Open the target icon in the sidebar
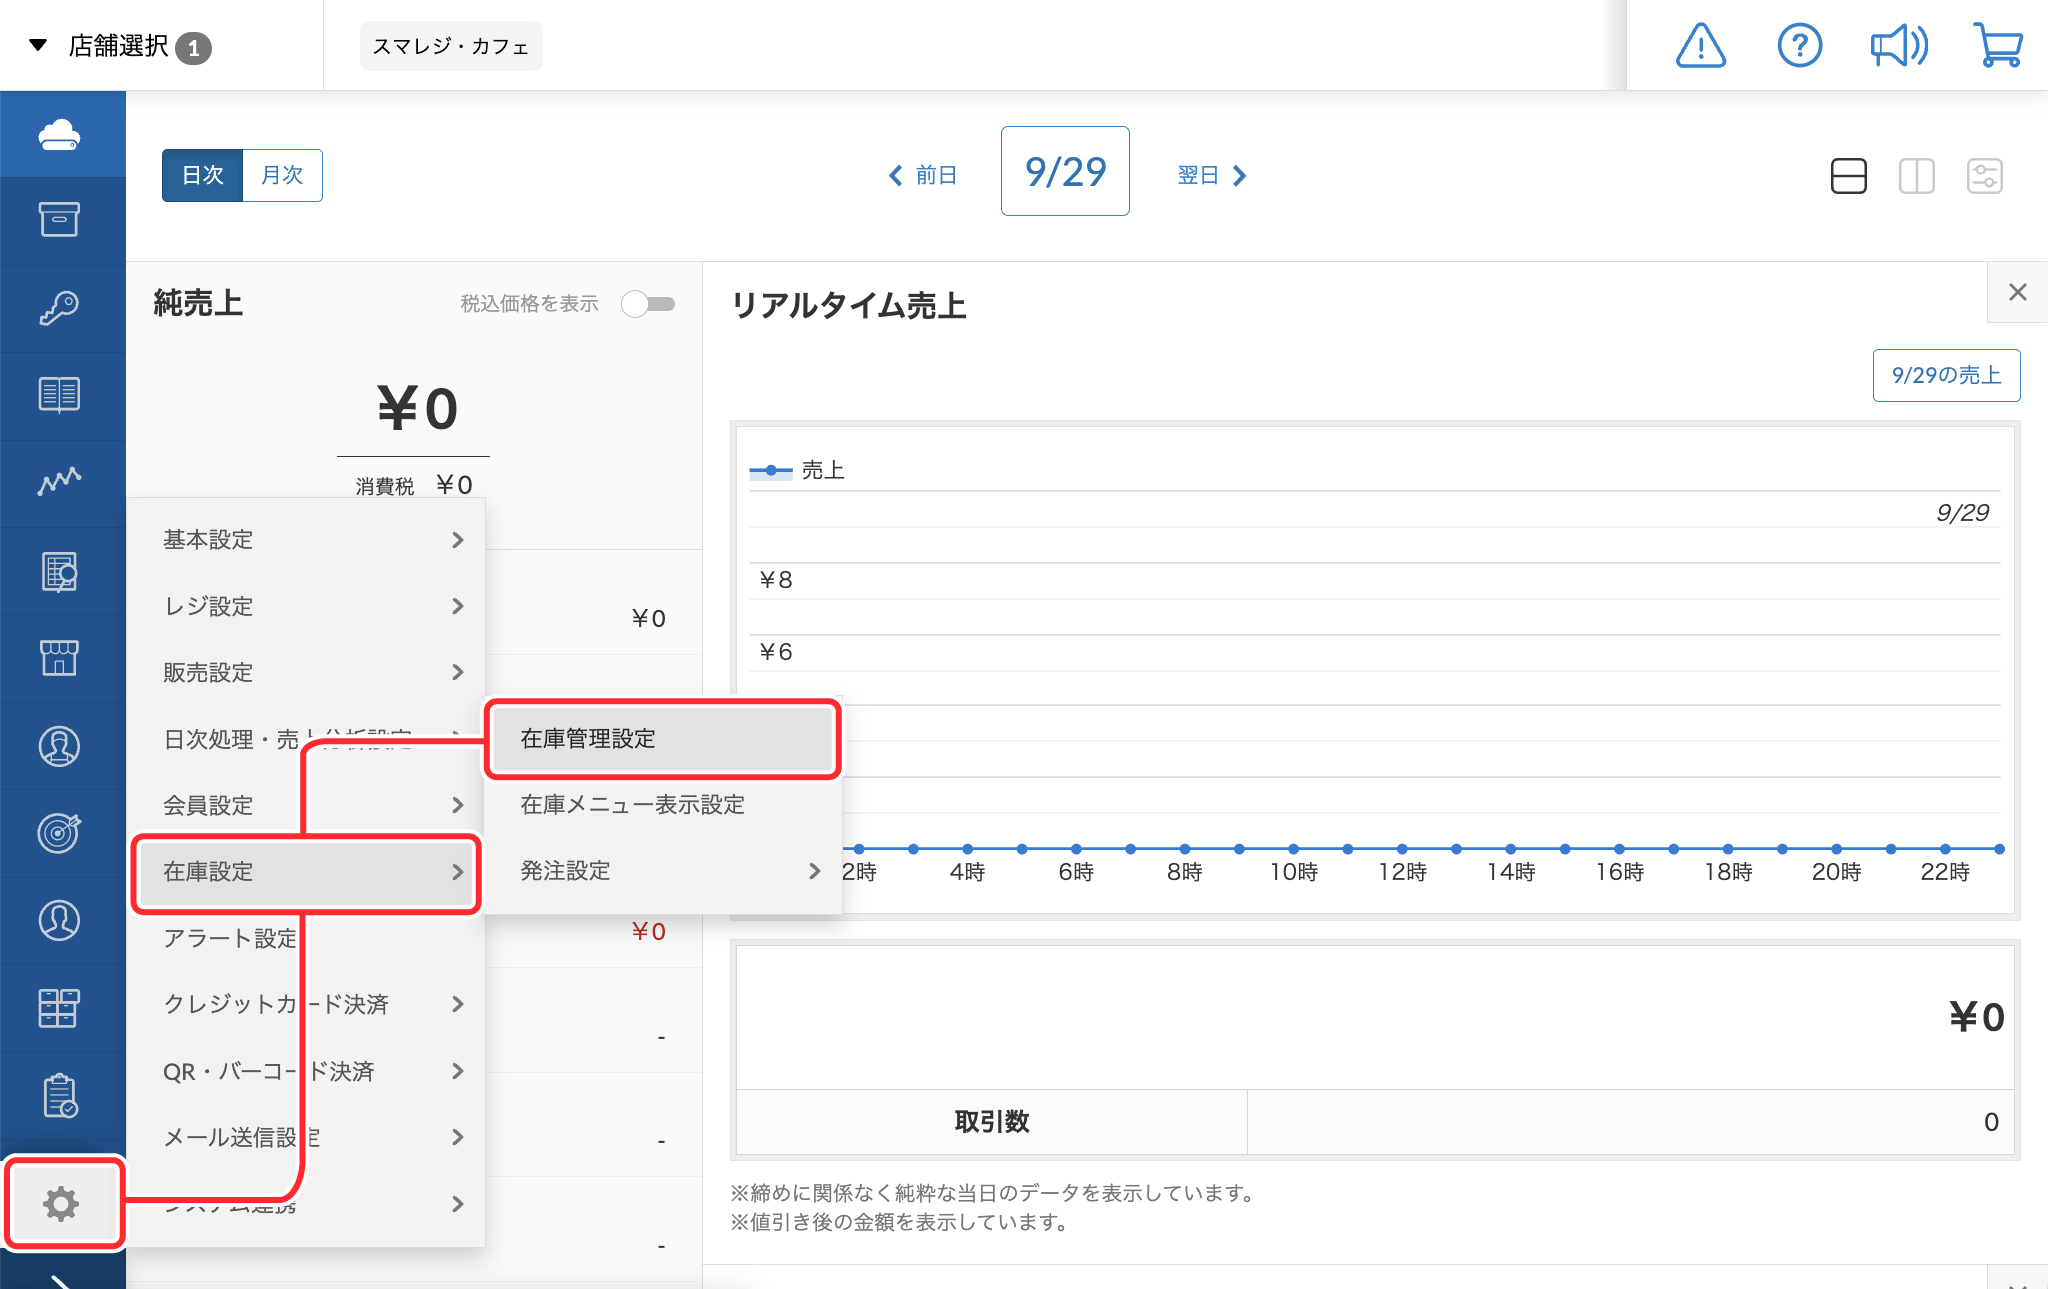The height and width of the screenshot is (1289, 2048). click(x=60, y=832)
